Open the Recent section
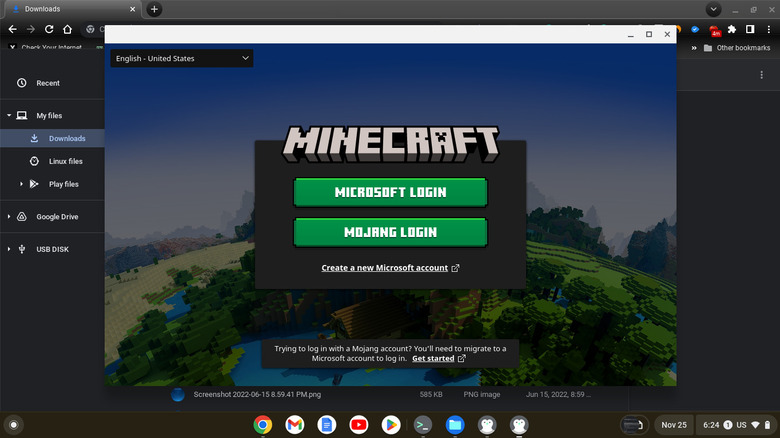Screen dimensions: 780x438 tap(48, 83)
